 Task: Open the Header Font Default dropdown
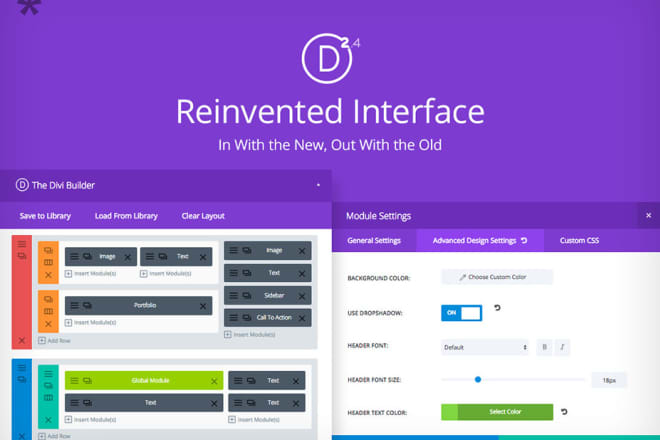[485, 347]
